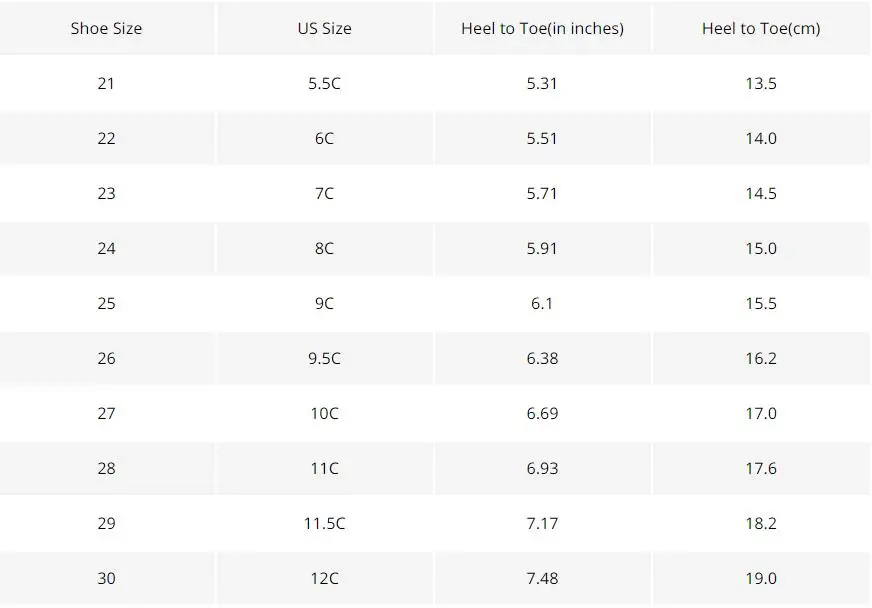The image size is (872, 608).
Task: Click the 16.2 cm cell
Action: [x=761, y=359]
